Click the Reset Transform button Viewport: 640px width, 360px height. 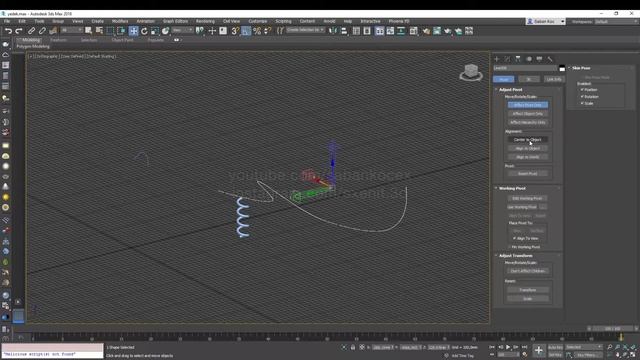[x=528, y=290]
